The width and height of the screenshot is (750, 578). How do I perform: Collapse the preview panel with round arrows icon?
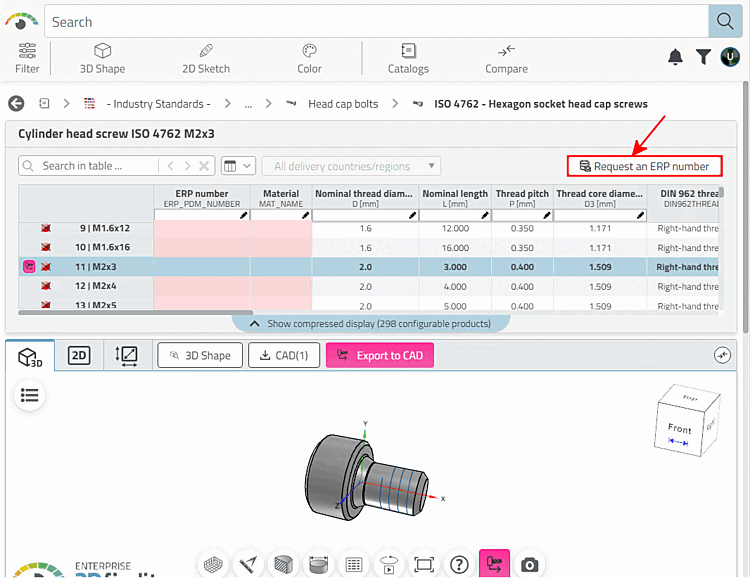(722, 355)
